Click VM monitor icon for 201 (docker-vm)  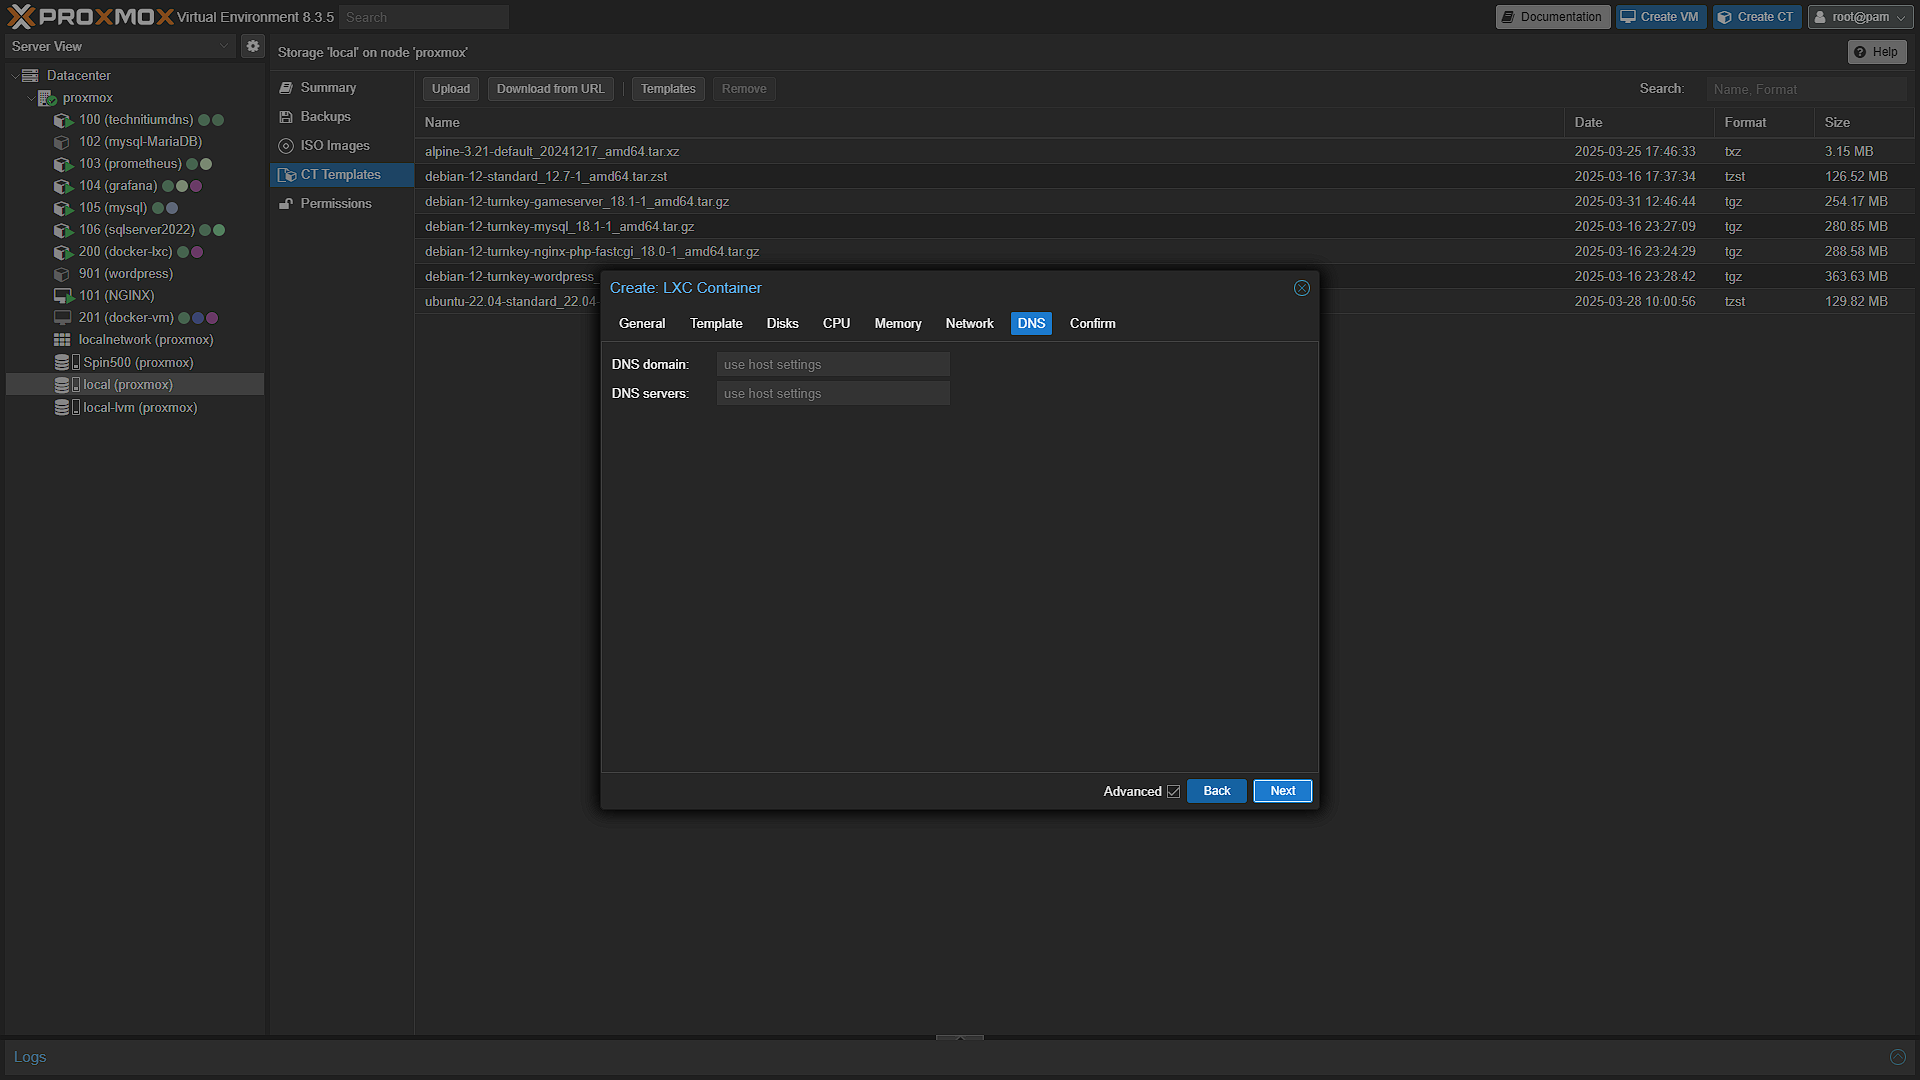(62, 318)
